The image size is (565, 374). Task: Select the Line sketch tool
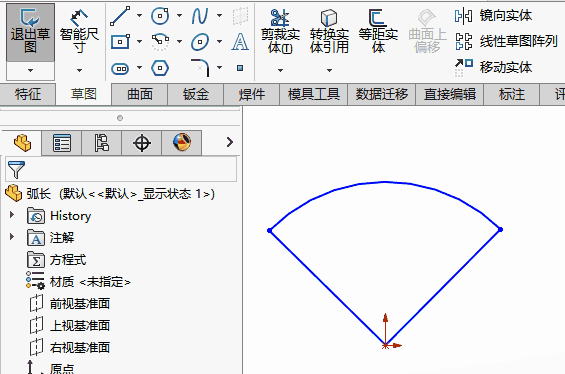click(120, 16)
